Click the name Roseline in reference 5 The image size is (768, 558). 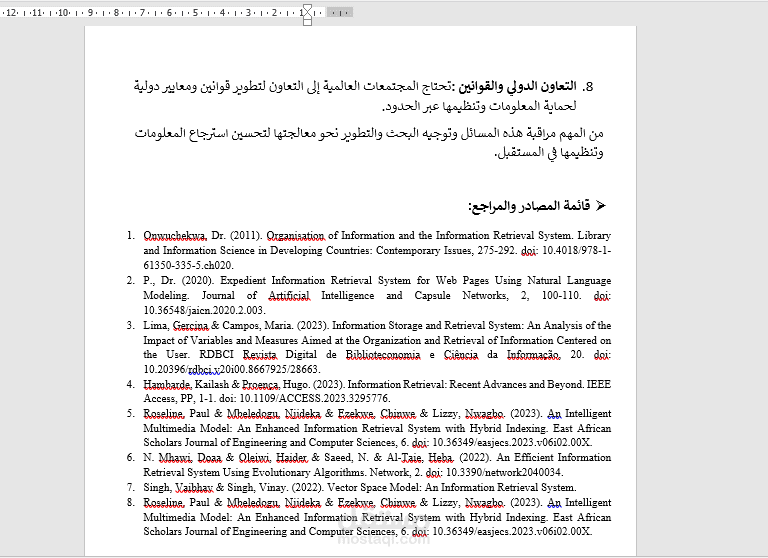click(x=163, y=414)
